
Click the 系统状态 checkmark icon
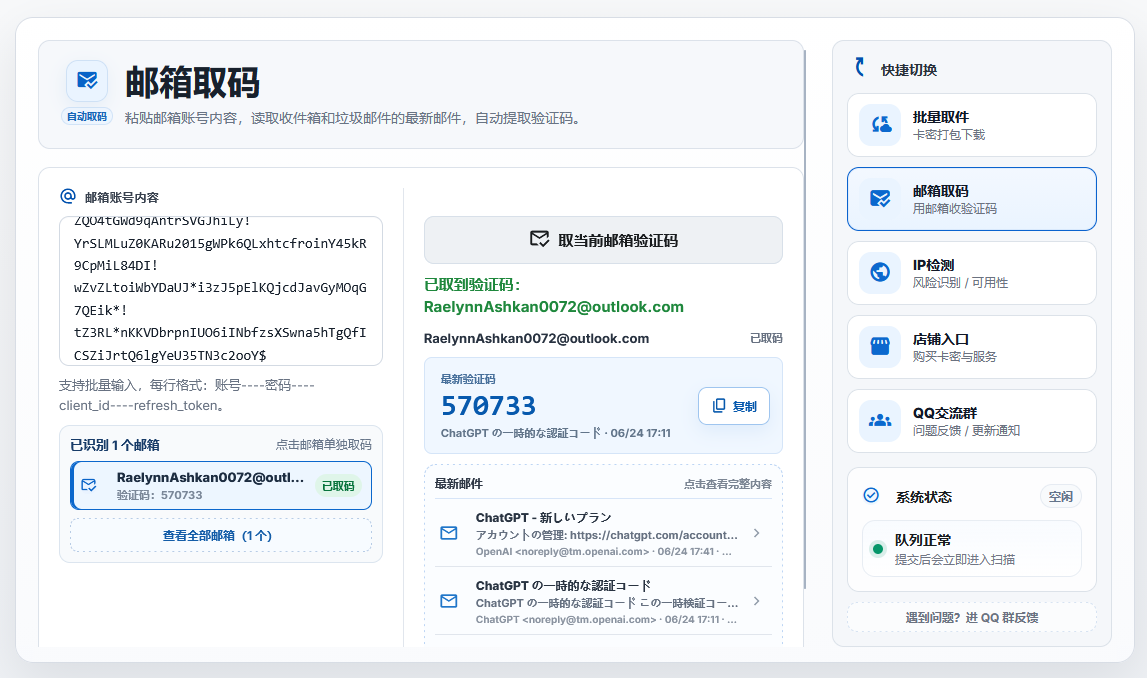coord(871,495)
